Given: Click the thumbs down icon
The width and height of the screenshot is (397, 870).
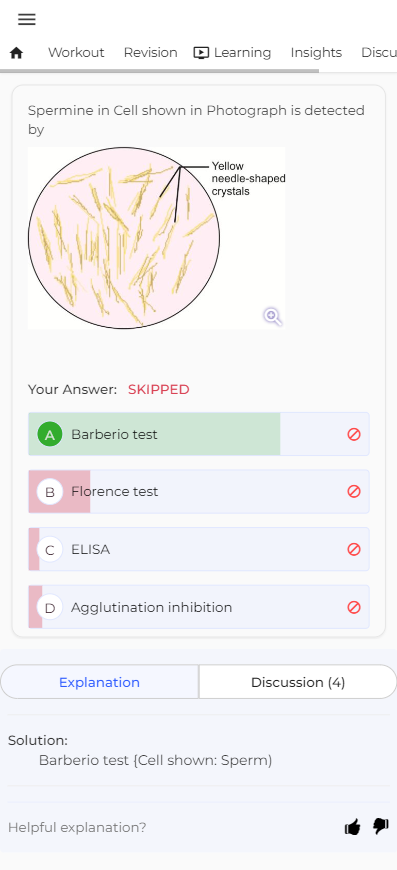Looking at the screenshot, I should [x=381, y=827].
